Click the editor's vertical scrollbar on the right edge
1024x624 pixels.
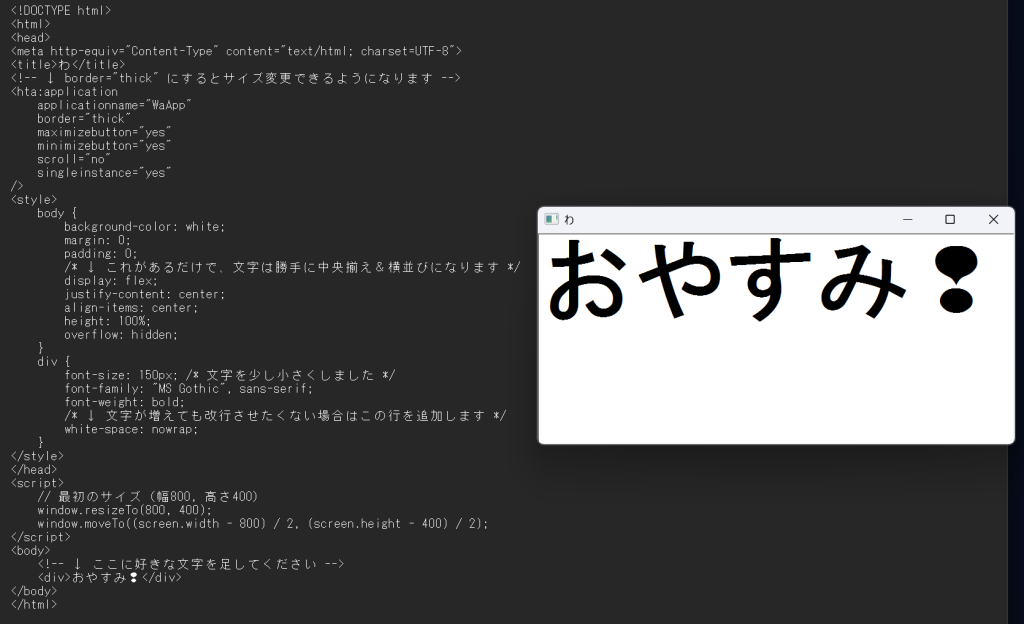[x=1015, y=300]
